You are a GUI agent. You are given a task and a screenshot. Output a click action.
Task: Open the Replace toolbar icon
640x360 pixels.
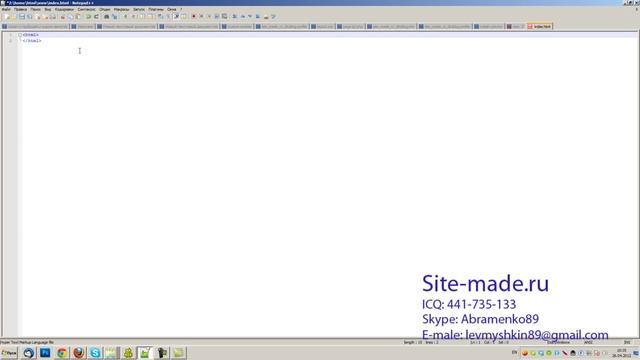114,16
